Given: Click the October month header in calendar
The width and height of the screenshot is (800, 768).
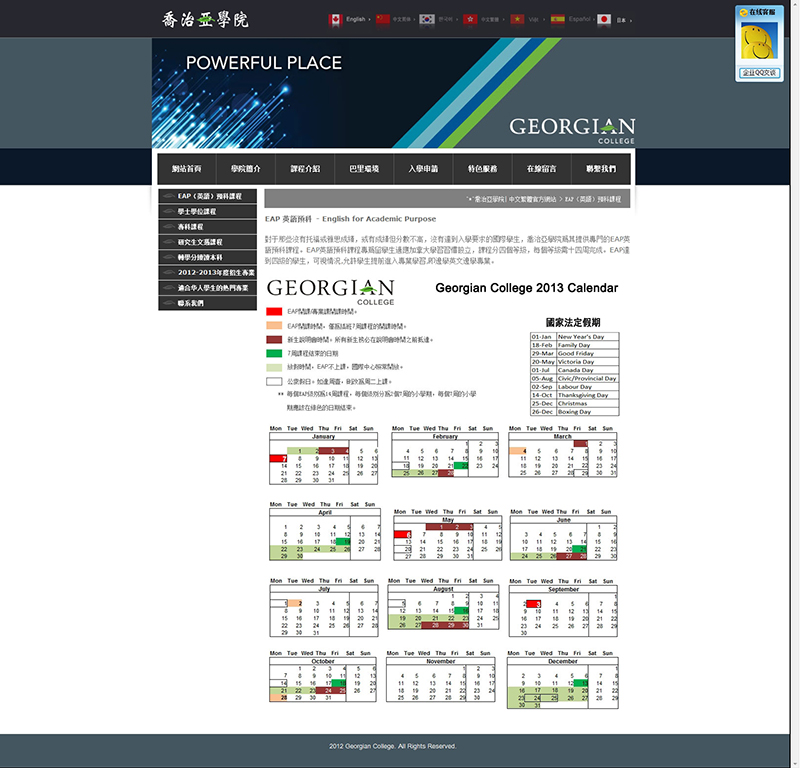Looking at the screenshot, I should click(x=323, y=661).
